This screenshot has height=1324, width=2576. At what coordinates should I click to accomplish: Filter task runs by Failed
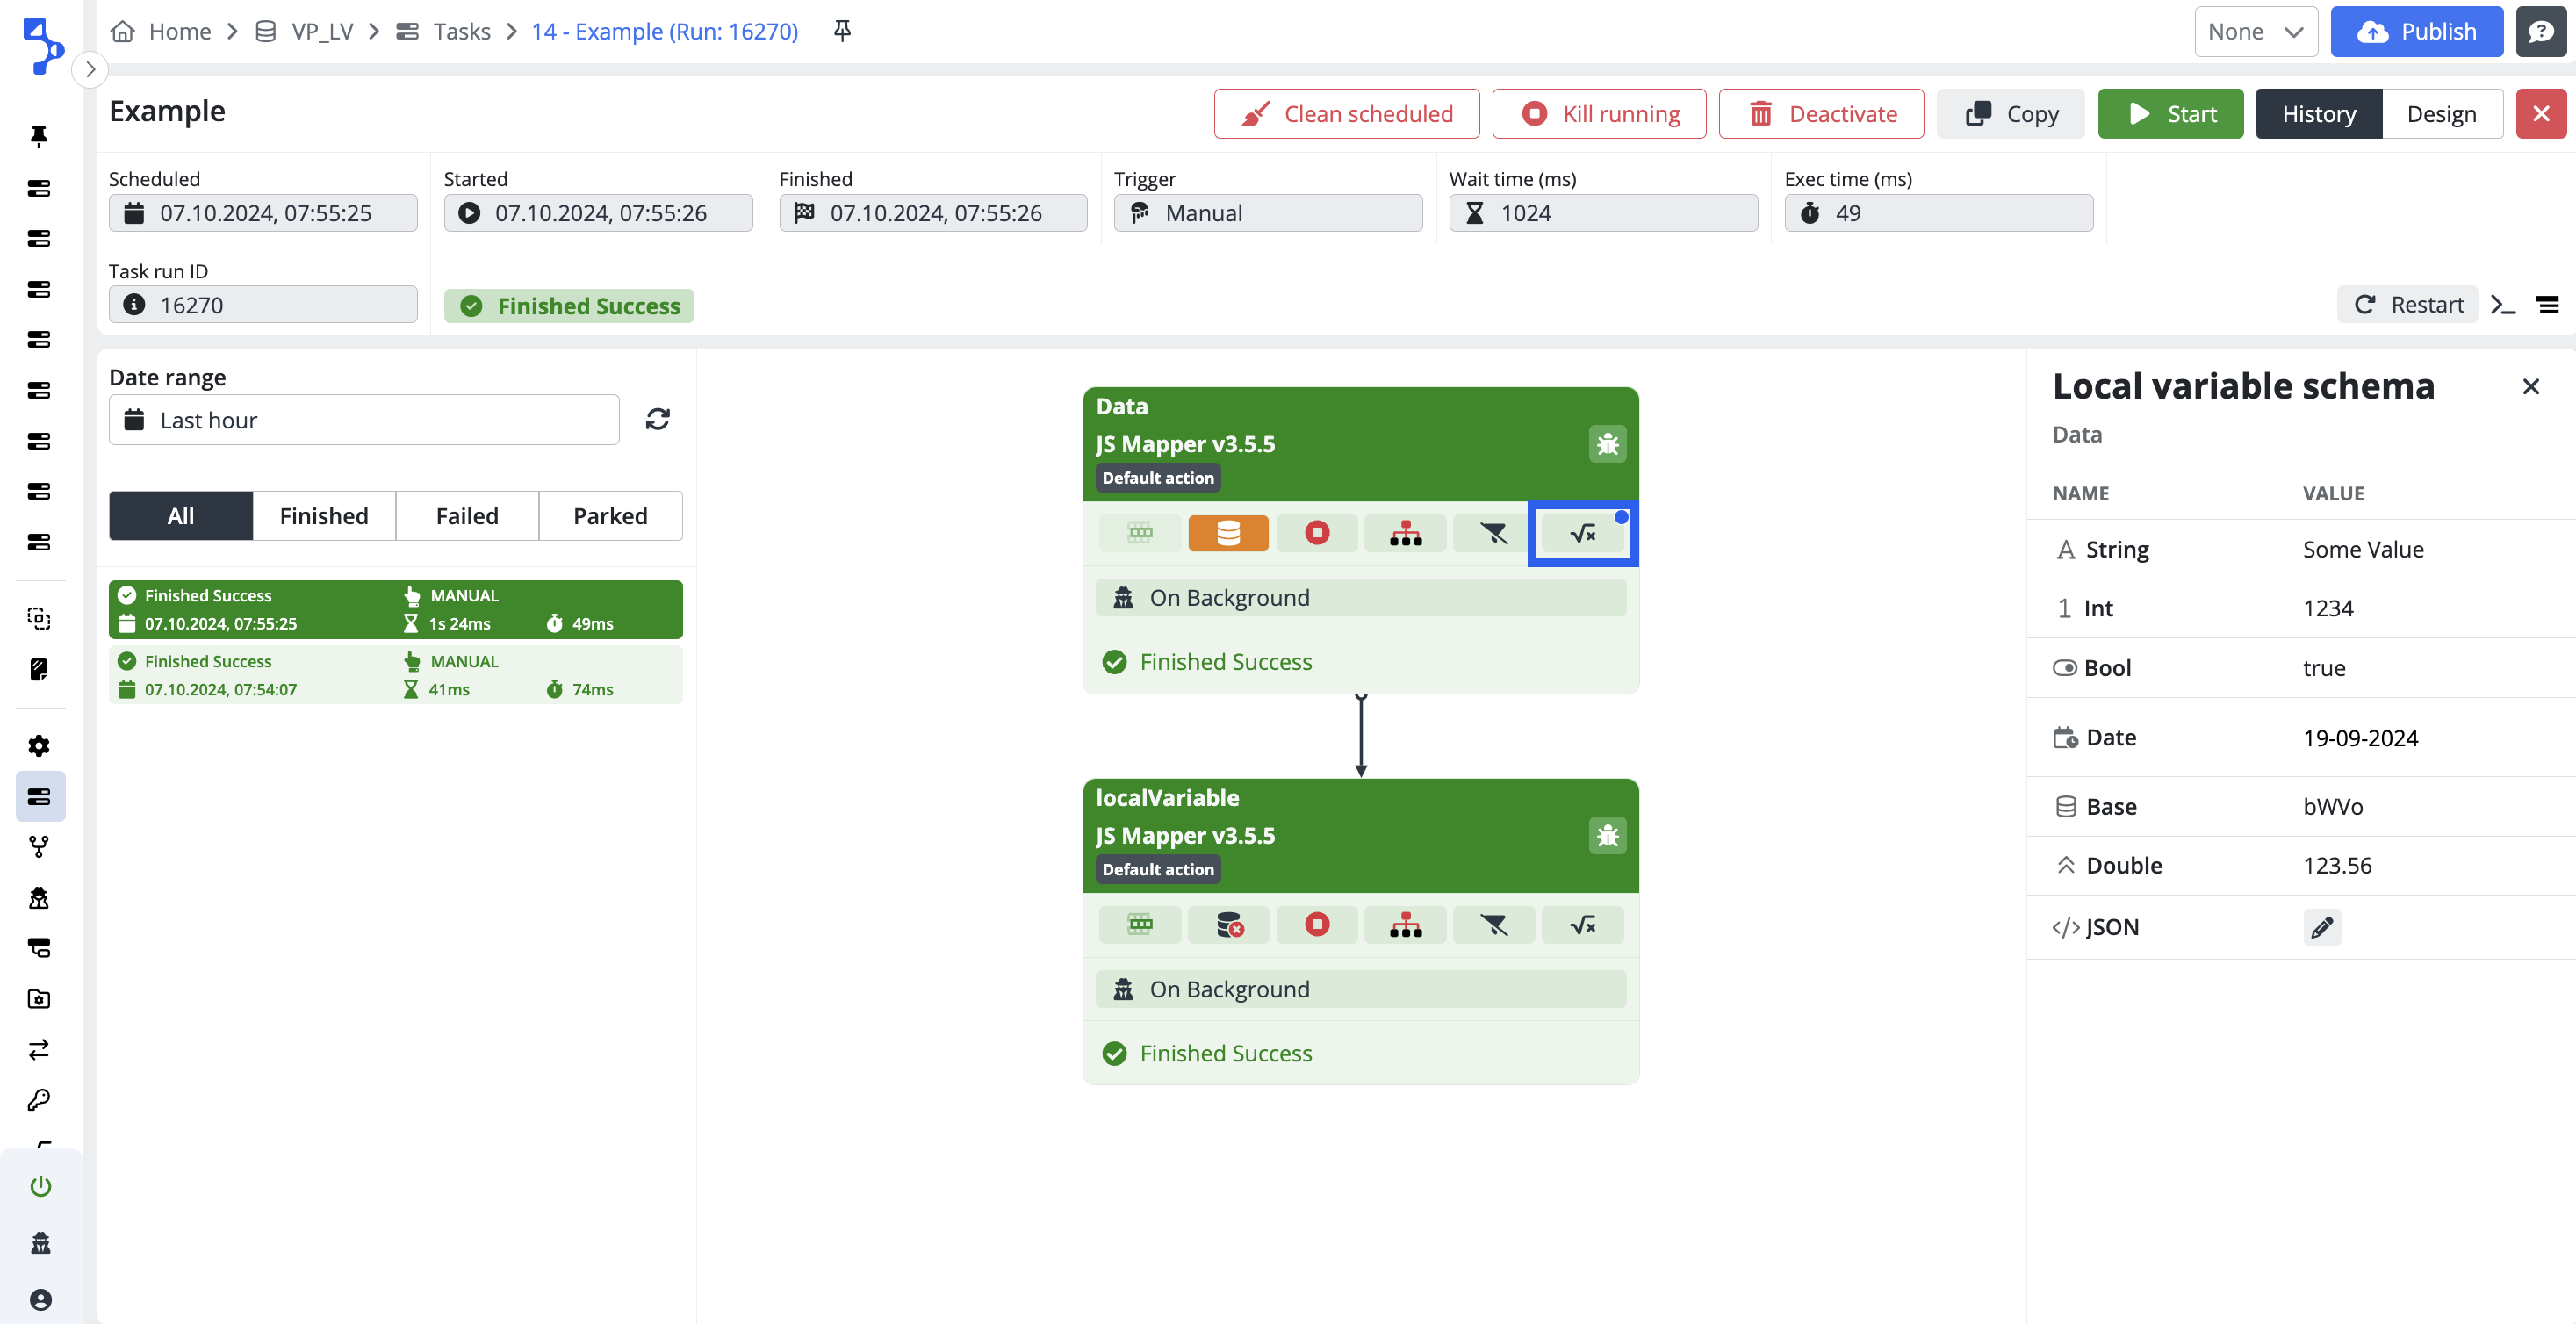[x=466, y=516]
